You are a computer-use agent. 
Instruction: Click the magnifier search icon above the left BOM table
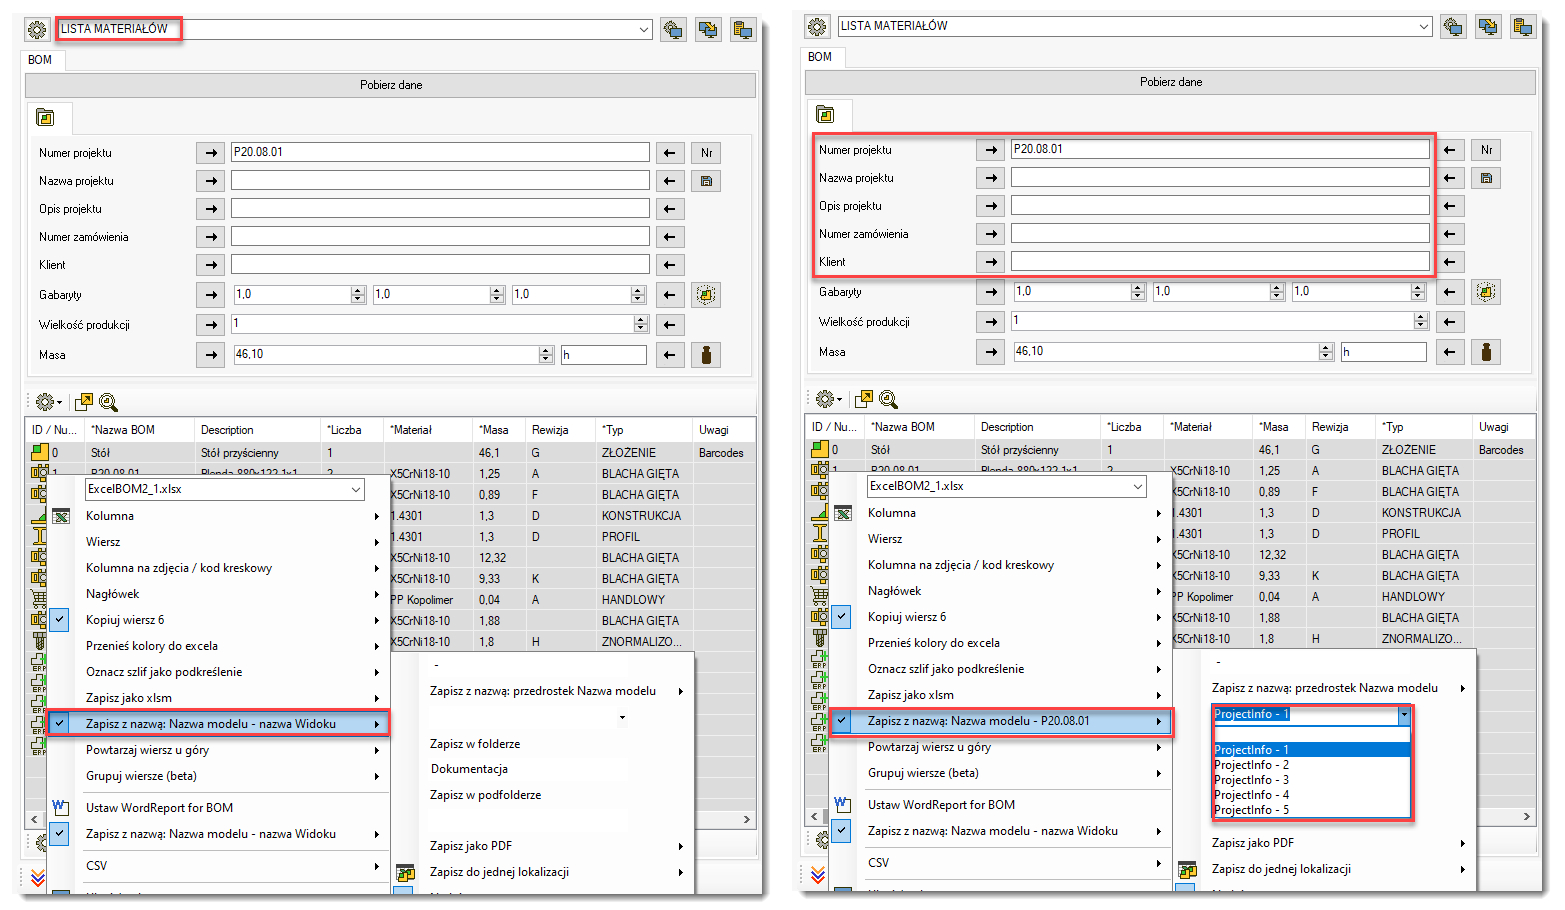pyautogui.click(x=108, y=402)
